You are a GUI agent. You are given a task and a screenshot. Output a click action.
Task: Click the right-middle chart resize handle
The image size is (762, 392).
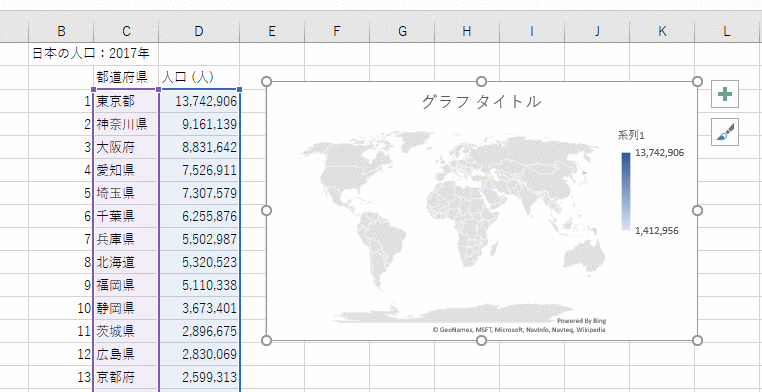click(697, 210)
